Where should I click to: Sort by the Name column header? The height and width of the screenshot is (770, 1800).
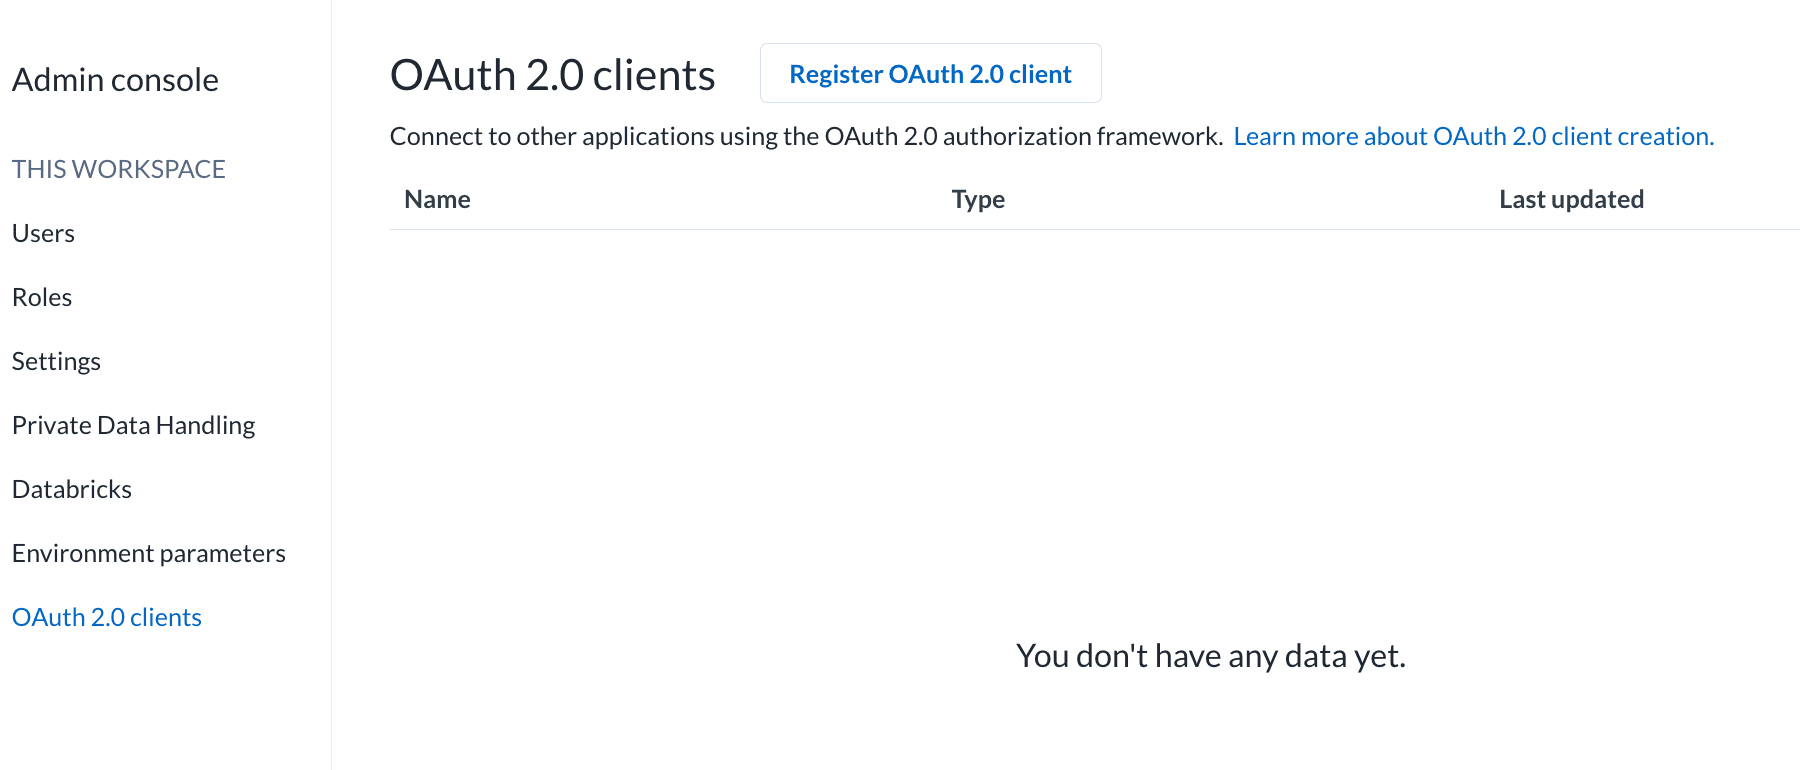click(x=437, y=199)
